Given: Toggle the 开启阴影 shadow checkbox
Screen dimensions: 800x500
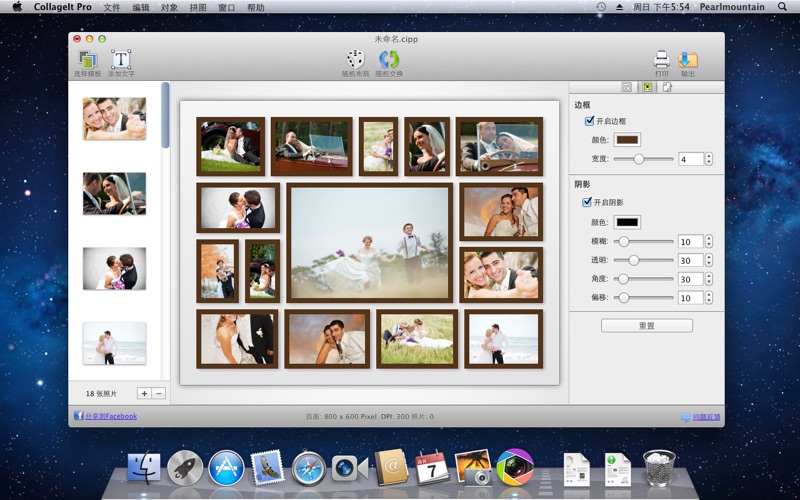Looking at the screenshot, I should click(x=587, y=202).
